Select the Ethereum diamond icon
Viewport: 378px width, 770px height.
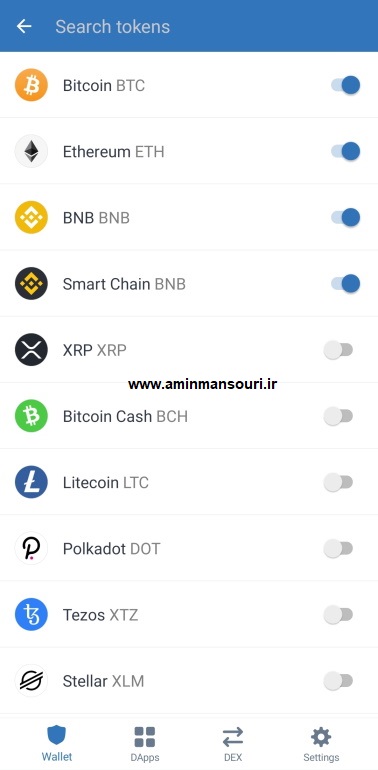coord(31,151)
